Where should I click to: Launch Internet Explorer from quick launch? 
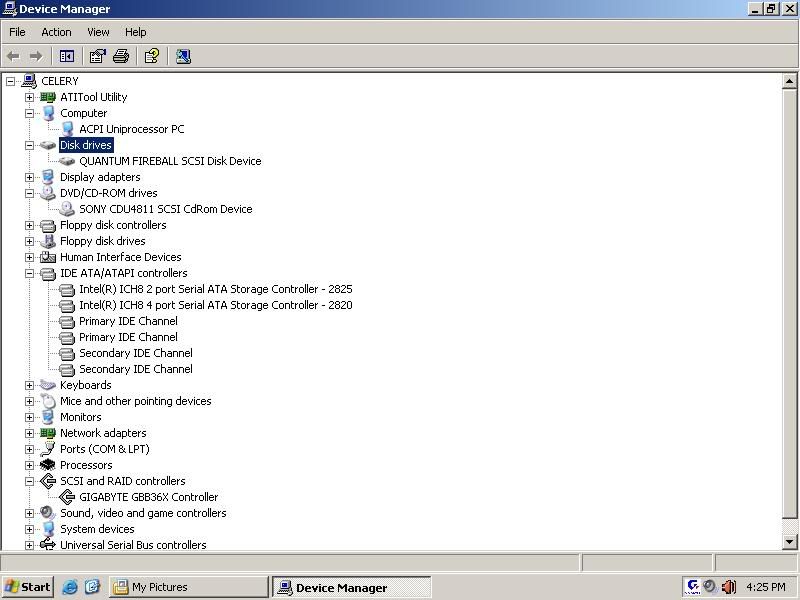coord(70,587)
